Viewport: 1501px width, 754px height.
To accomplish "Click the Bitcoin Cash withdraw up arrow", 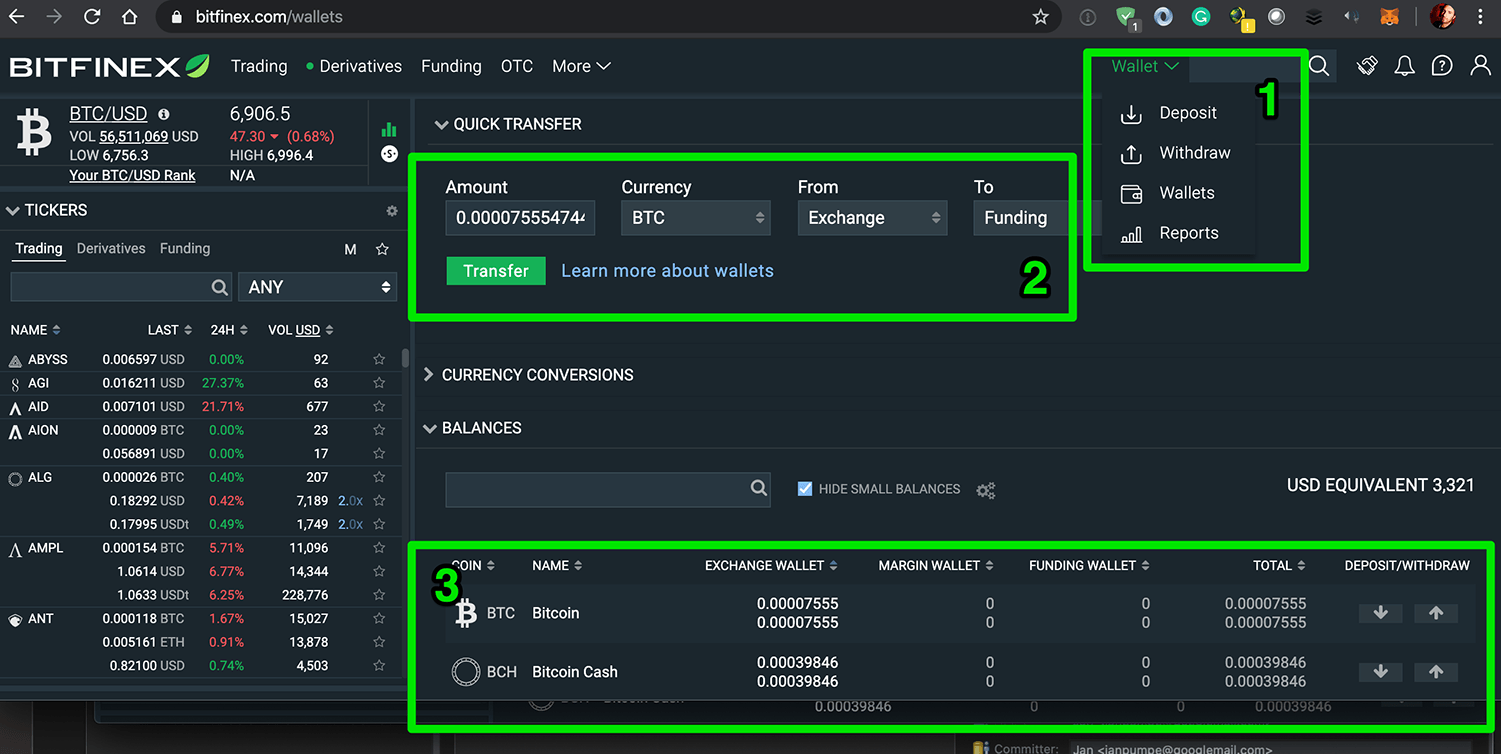I will [1436, 672].
